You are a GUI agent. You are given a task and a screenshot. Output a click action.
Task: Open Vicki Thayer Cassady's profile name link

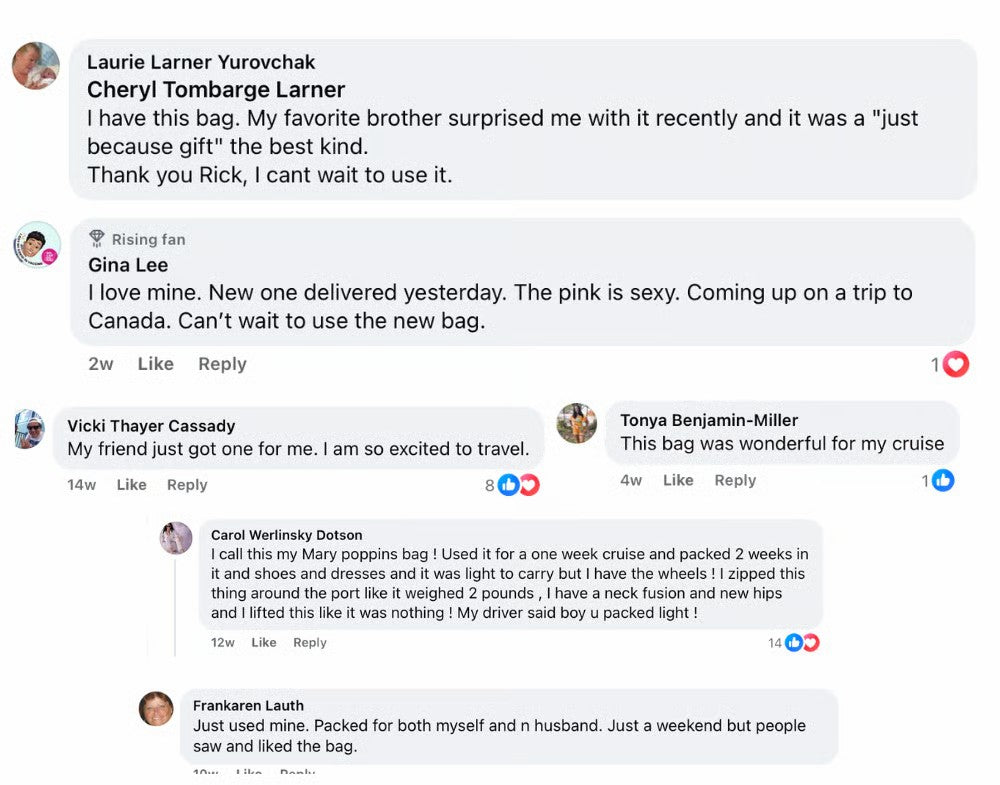tap(151, 426)
